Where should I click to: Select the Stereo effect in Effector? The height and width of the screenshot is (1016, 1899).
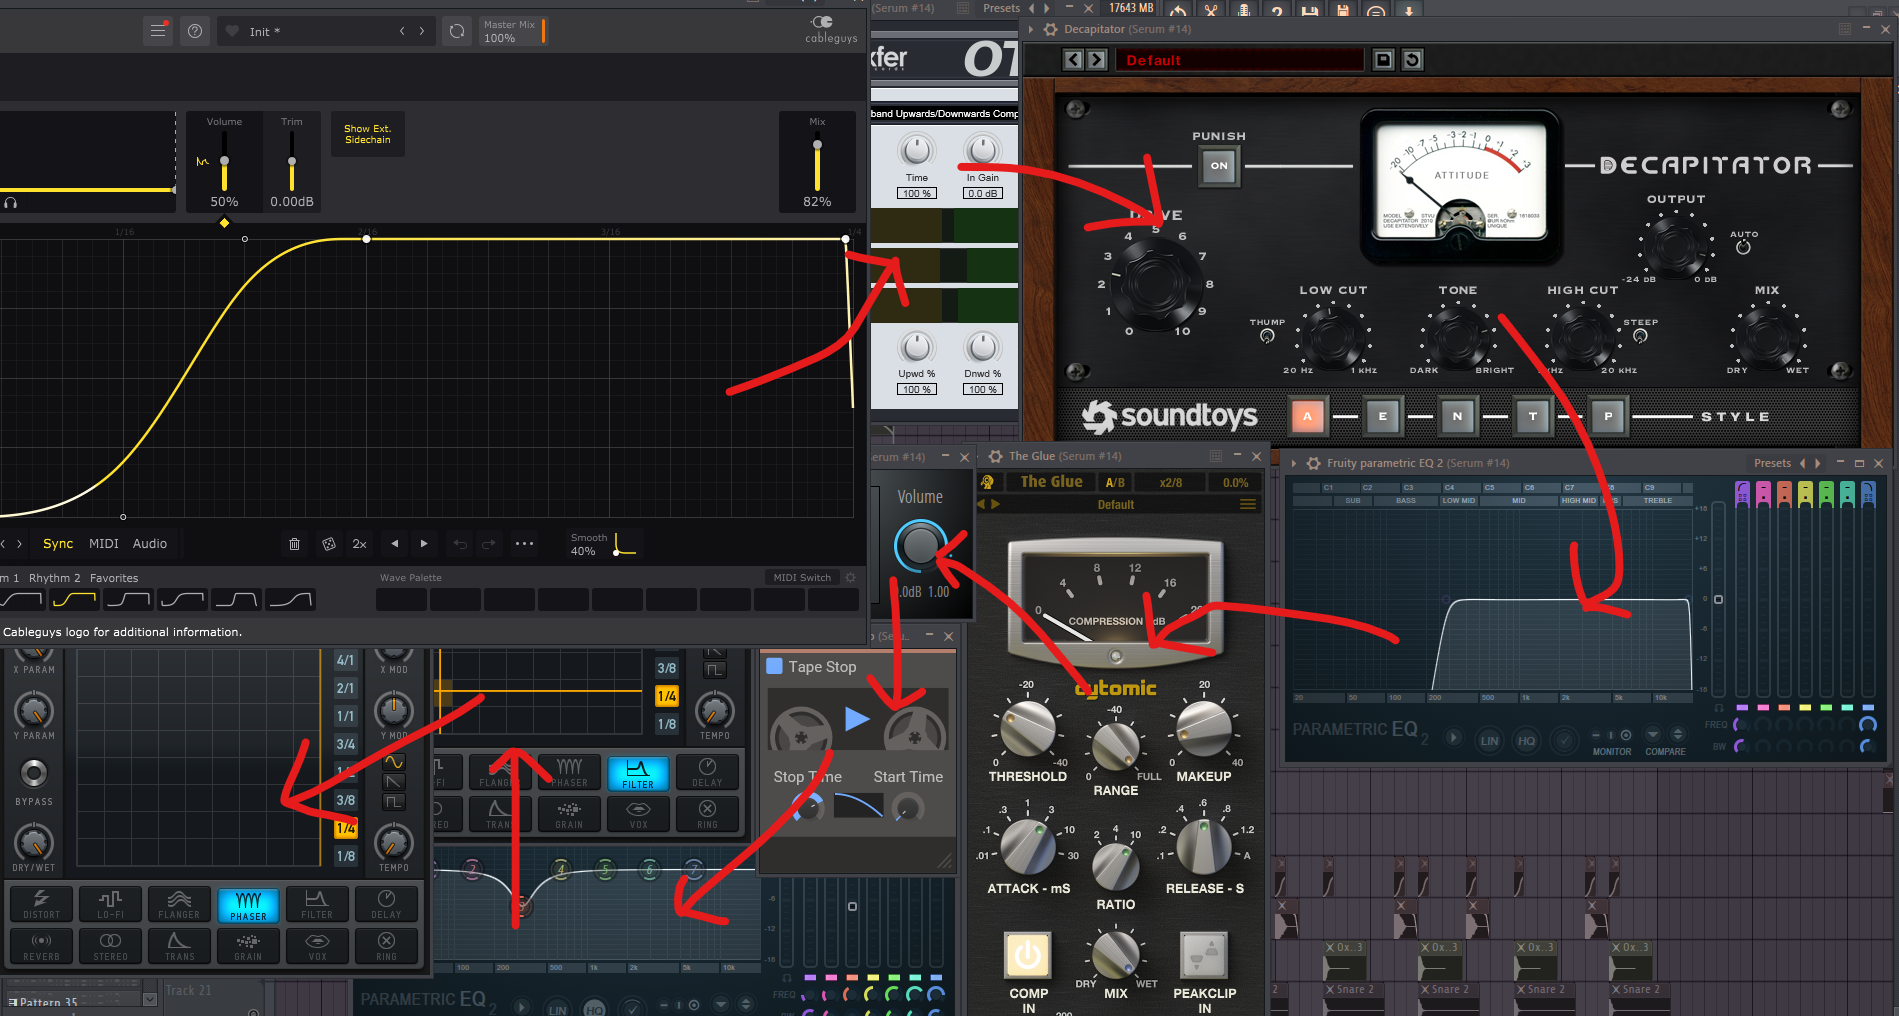coord(110,946)
